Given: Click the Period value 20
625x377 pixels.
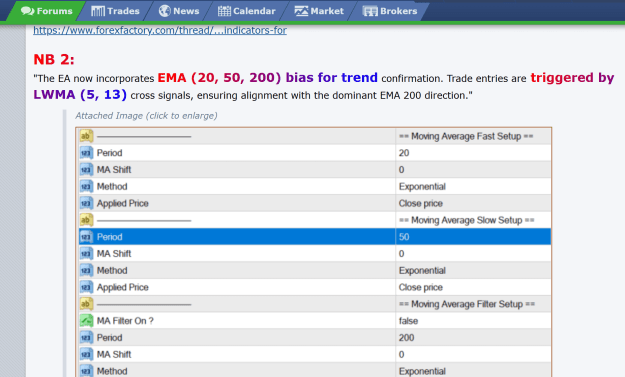Looking at the screenshot, I should coord(404,153).
